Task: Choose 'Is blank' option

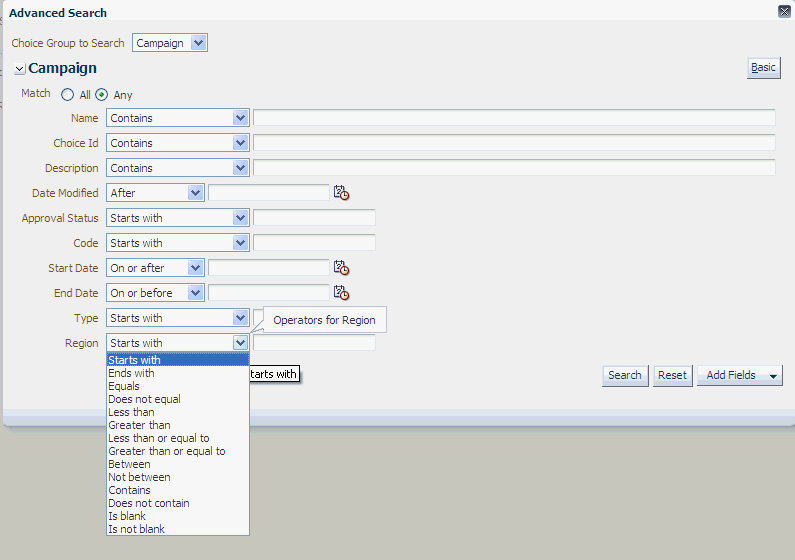Action: [x=177, y=516]
